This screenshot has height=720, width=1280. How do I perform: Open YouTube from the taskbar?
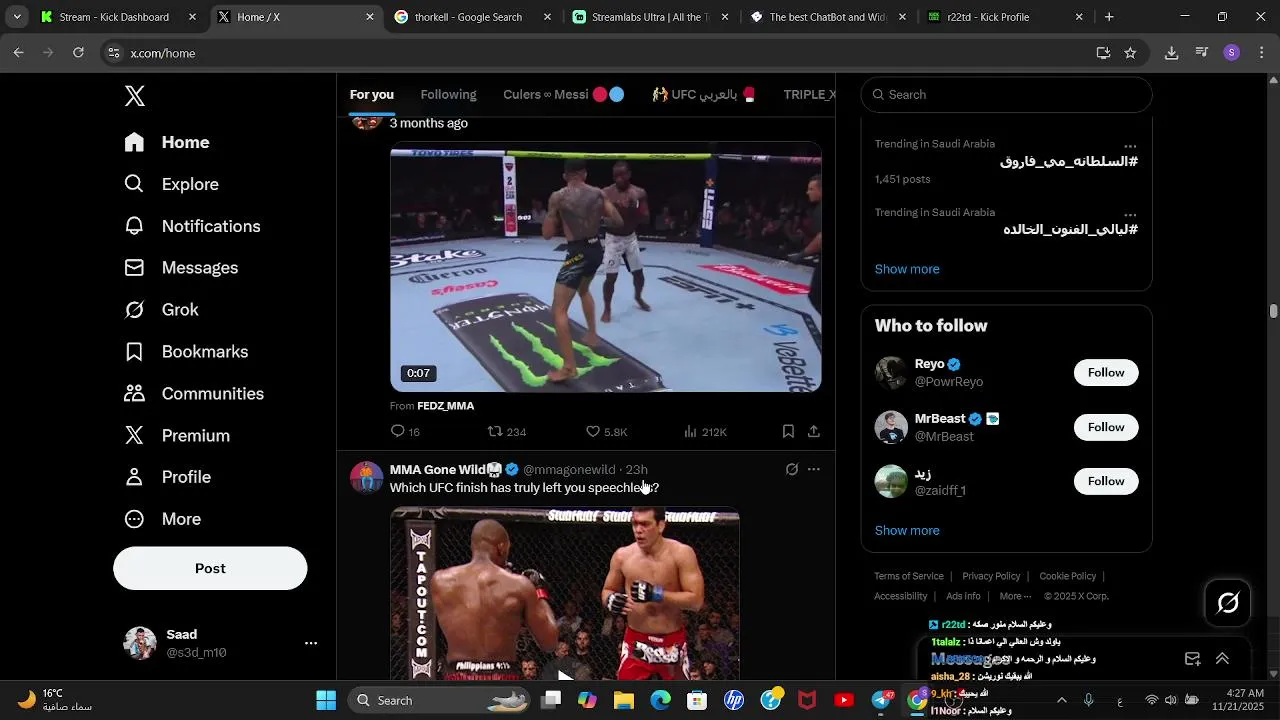[844, 700]
